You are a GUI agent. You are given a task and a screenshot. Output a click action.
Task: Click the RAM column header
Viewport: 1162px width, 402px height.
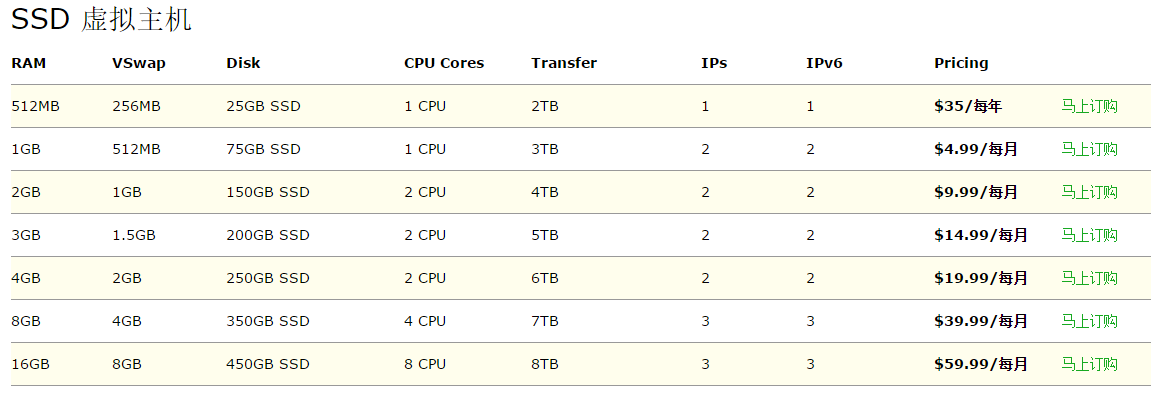[x=29, y=63]
